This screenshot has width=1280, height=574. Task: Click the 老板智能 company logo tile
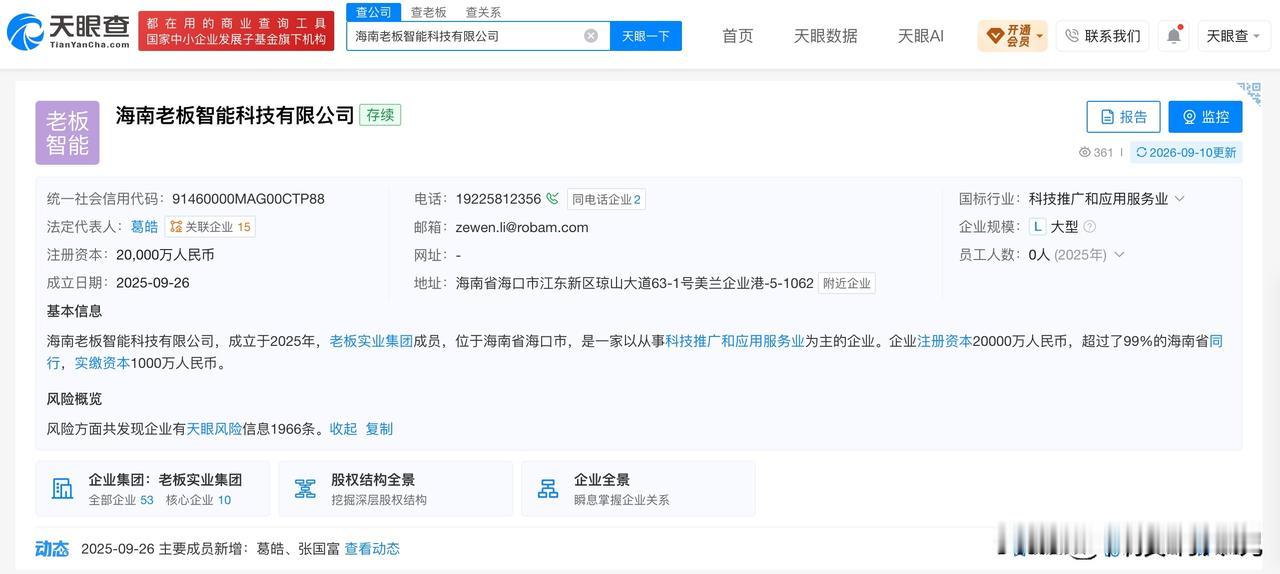[x=67, y=132]
